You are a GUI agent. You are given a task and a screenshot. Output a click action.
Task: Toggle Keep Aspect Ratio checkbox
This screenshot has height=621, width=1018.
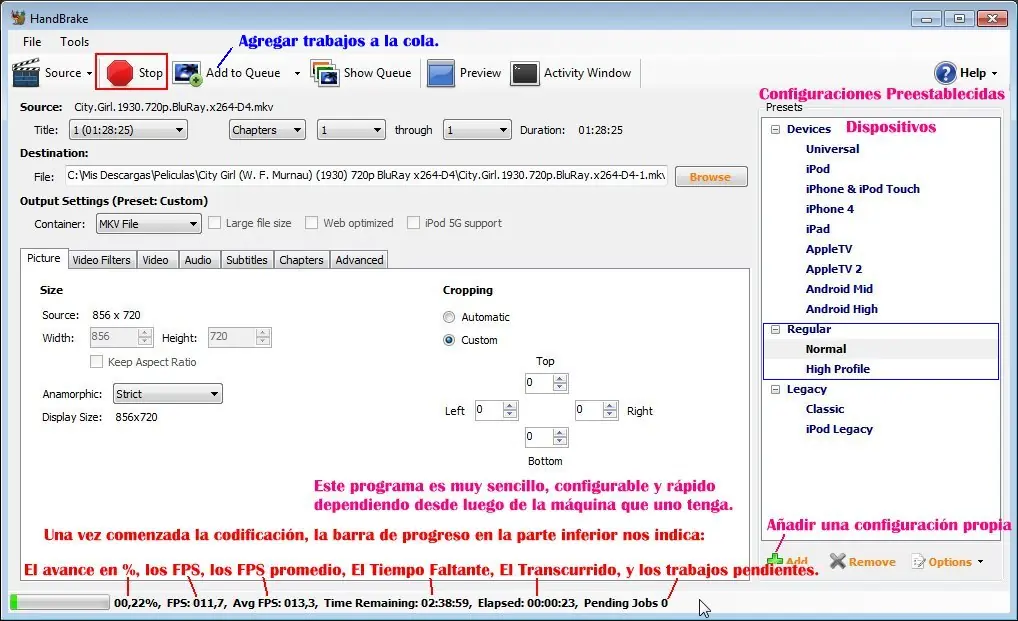coord(97,362)
